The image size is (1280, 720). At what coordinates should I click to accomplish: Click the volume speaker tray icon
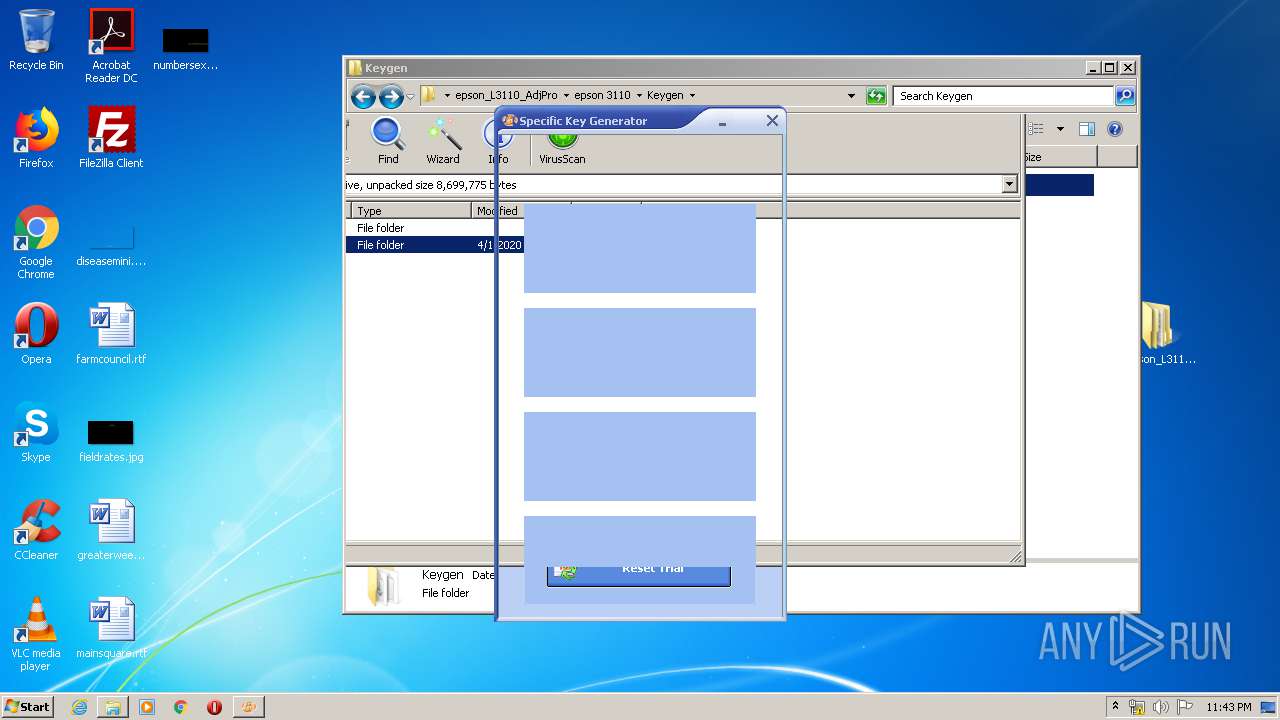pos(1160,707)
